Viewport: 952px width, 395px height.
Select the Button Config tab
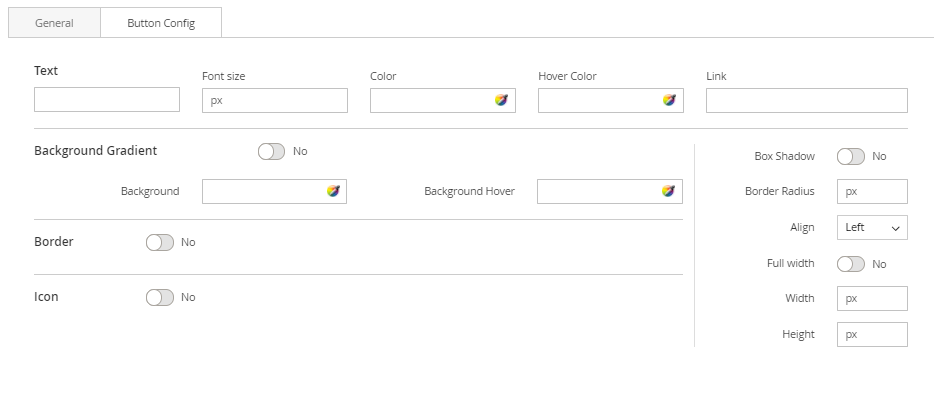click(161, 23)
